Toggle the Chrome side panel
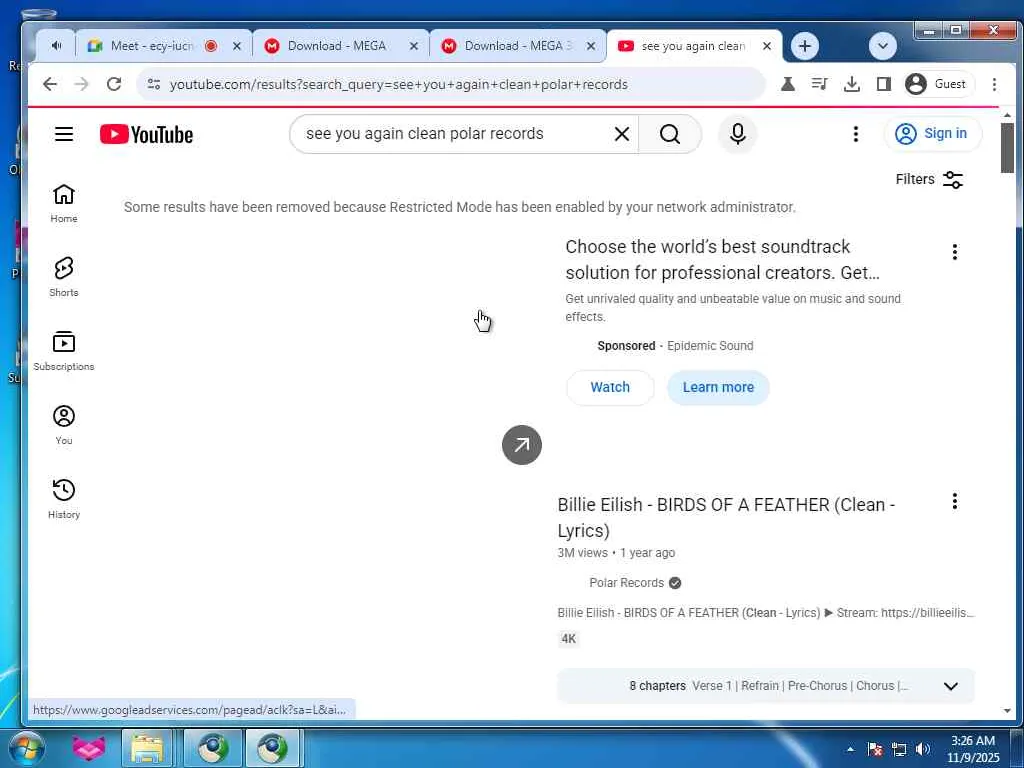This screenshot has width=1024, height=768. coord(884,84)
